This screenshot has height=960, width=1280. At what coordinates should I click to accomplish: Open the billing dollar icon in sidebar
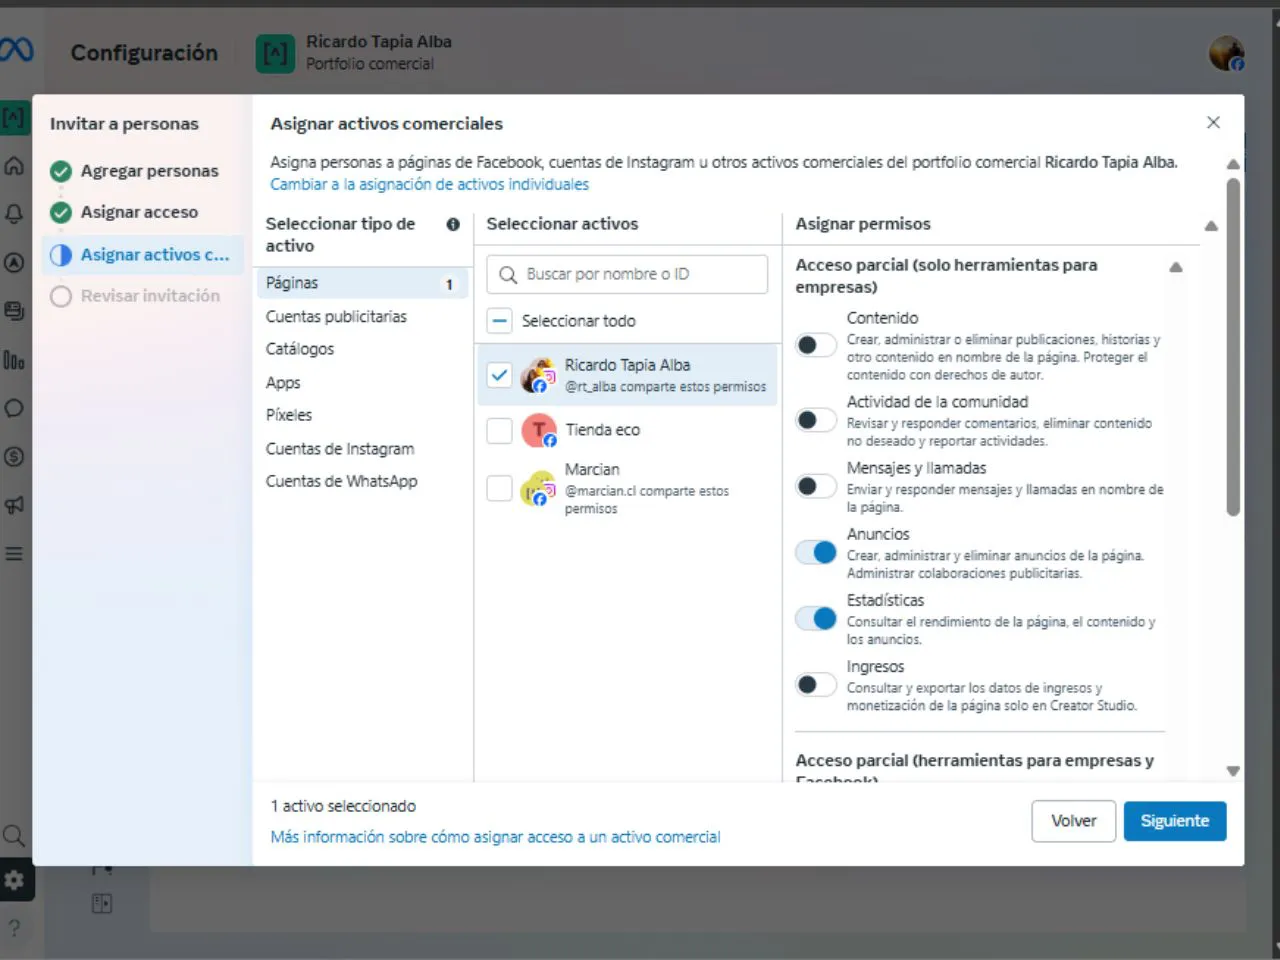pos(14,457)
